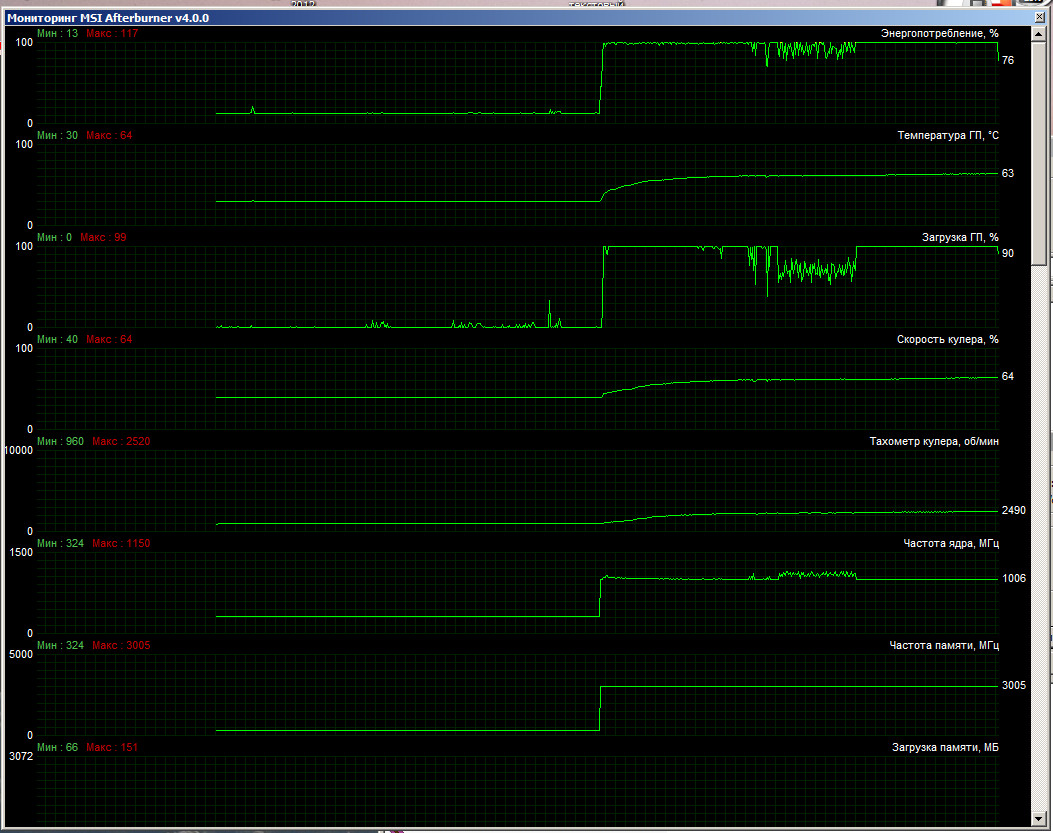1053x833 pixels.
Task: Click the 'Макс : 117' power value
Action: tap(112, 34)
